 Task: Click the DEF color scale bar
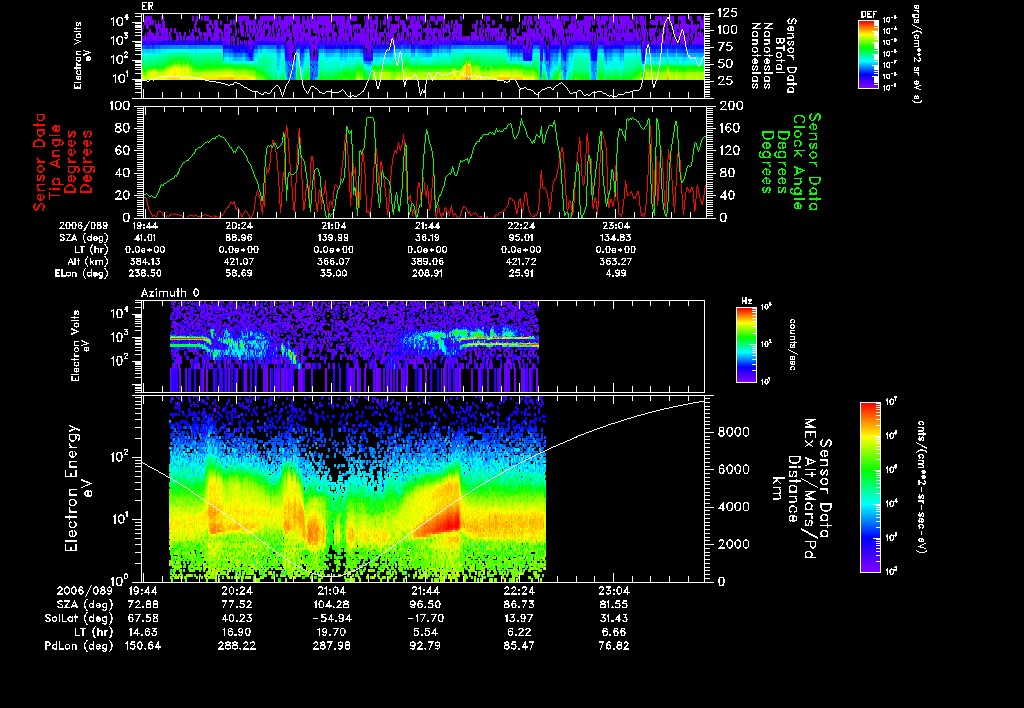click(868, 54)
